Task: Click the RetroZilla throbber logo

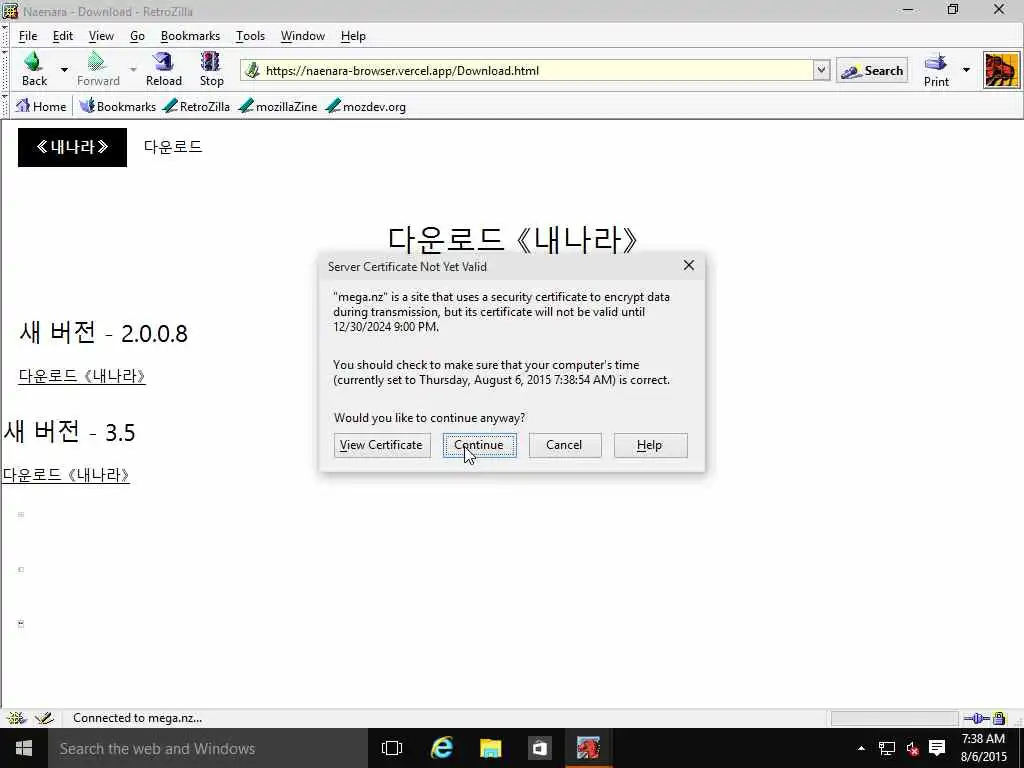Action: pyautogui.click(x=1001, y=71)
